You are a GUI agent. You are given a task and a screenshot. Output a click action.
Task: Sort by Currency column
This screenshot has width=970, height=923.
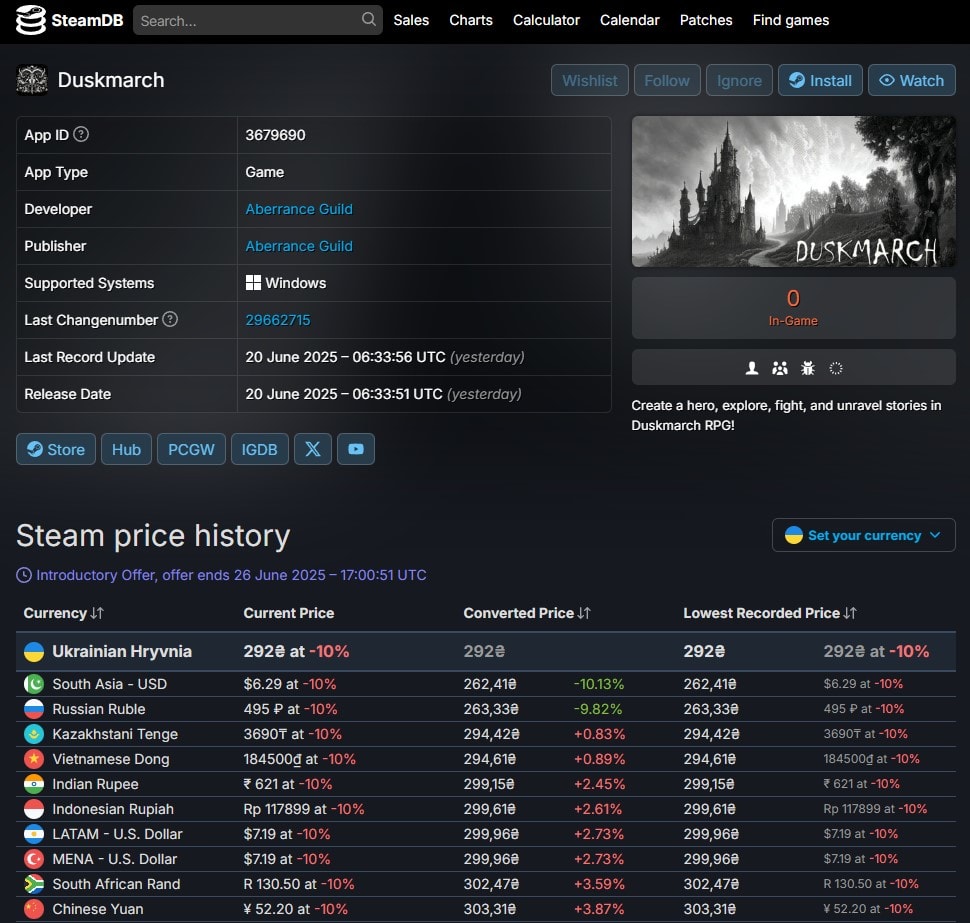tap(63, 613)
